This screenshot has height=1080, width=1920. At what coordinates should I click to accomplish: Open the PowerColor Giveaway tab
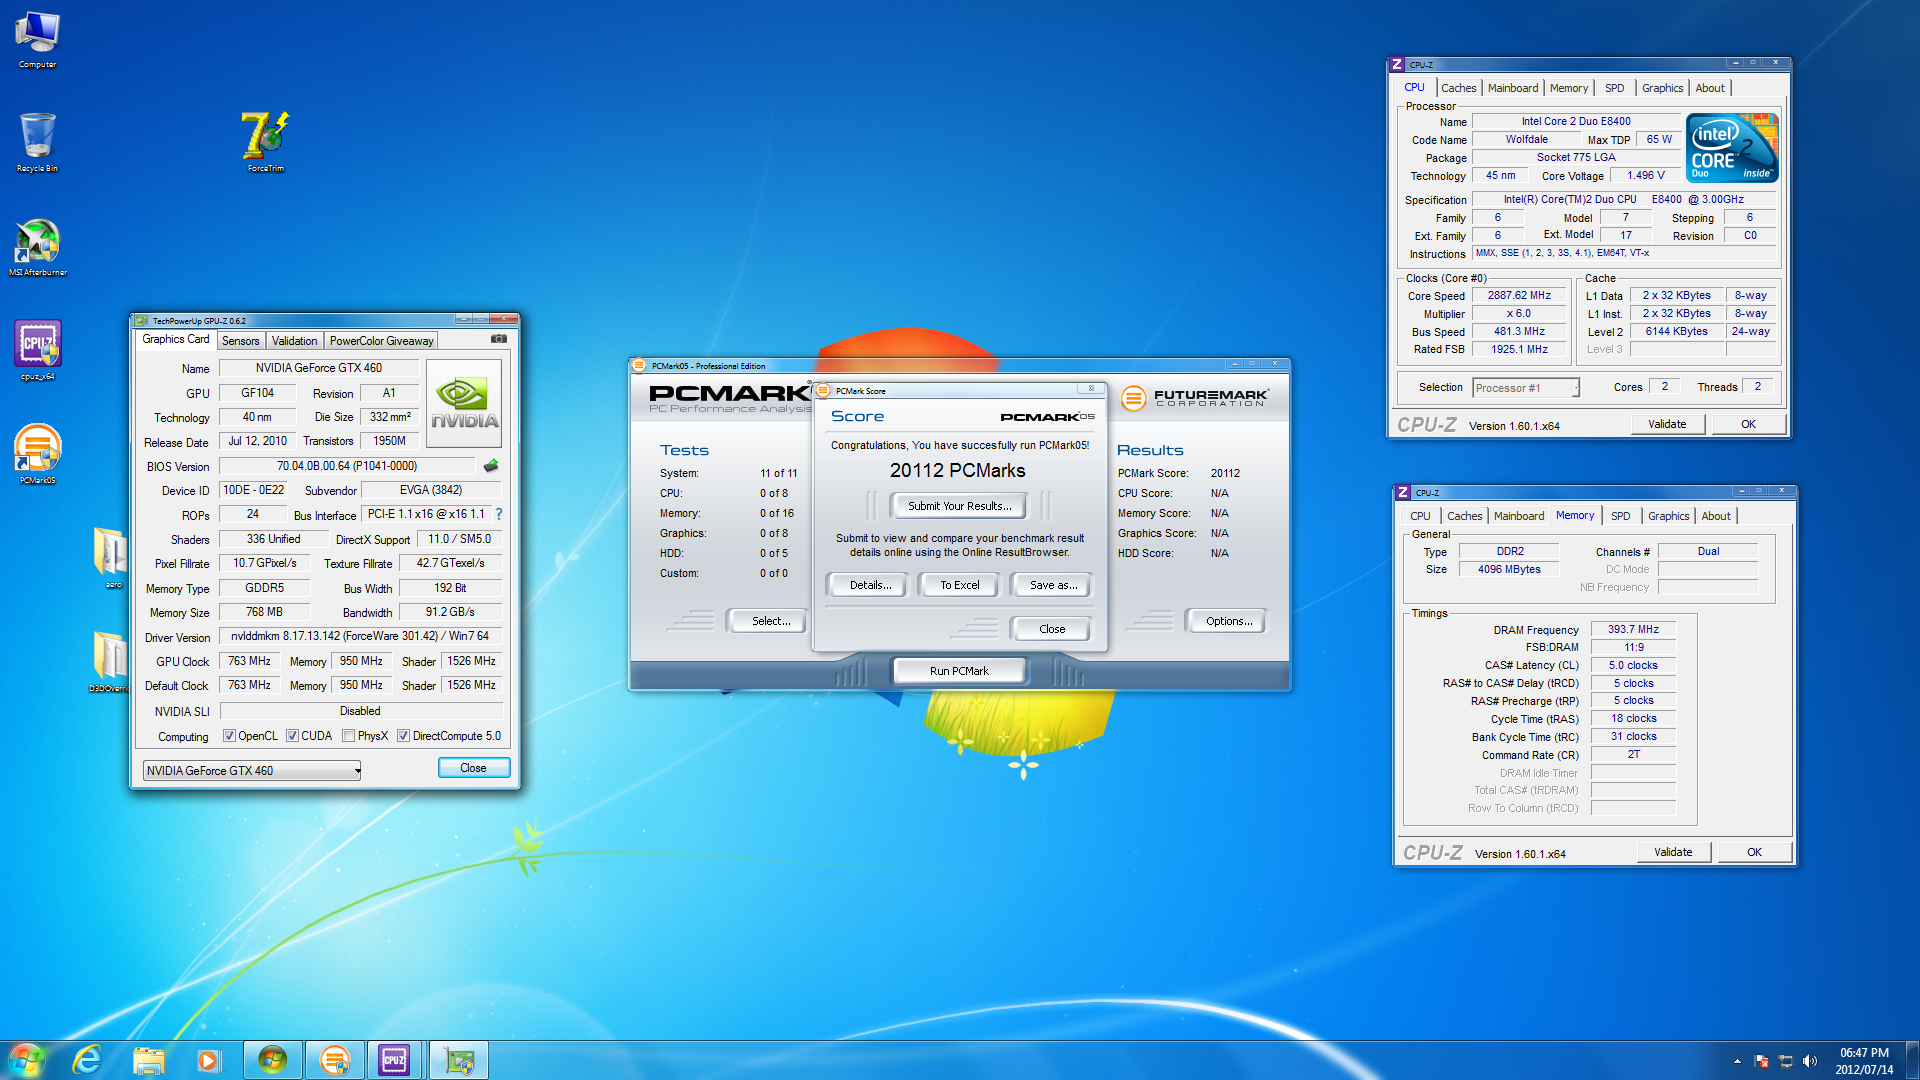click(381, 341)
